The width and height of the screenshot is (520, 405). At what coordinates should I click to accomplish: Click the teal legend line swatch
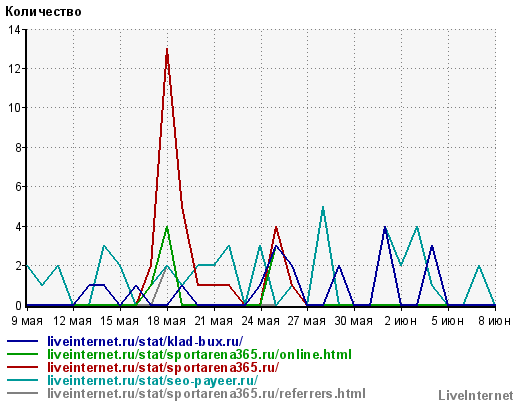click(x=22, y=380)
